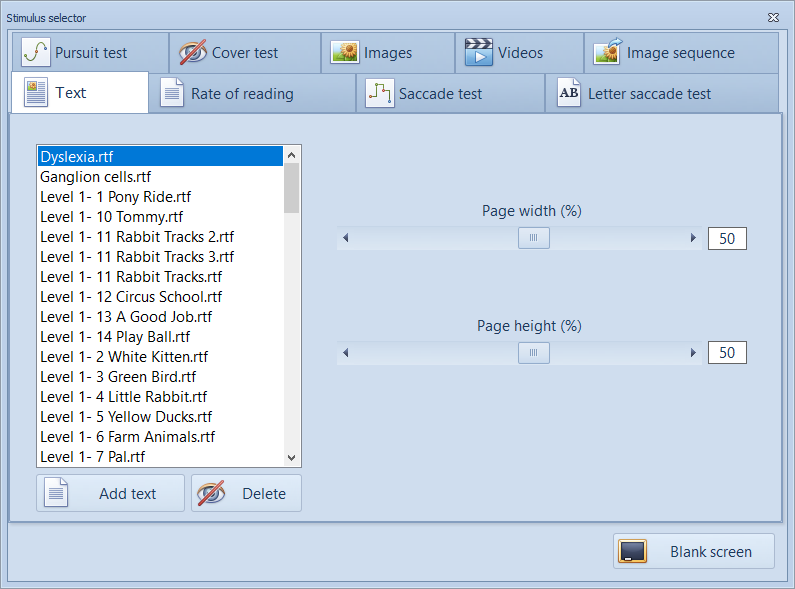This screenshot has width=795, height=589.
Task: Delete the selected text file
Action: coord(246,493)
